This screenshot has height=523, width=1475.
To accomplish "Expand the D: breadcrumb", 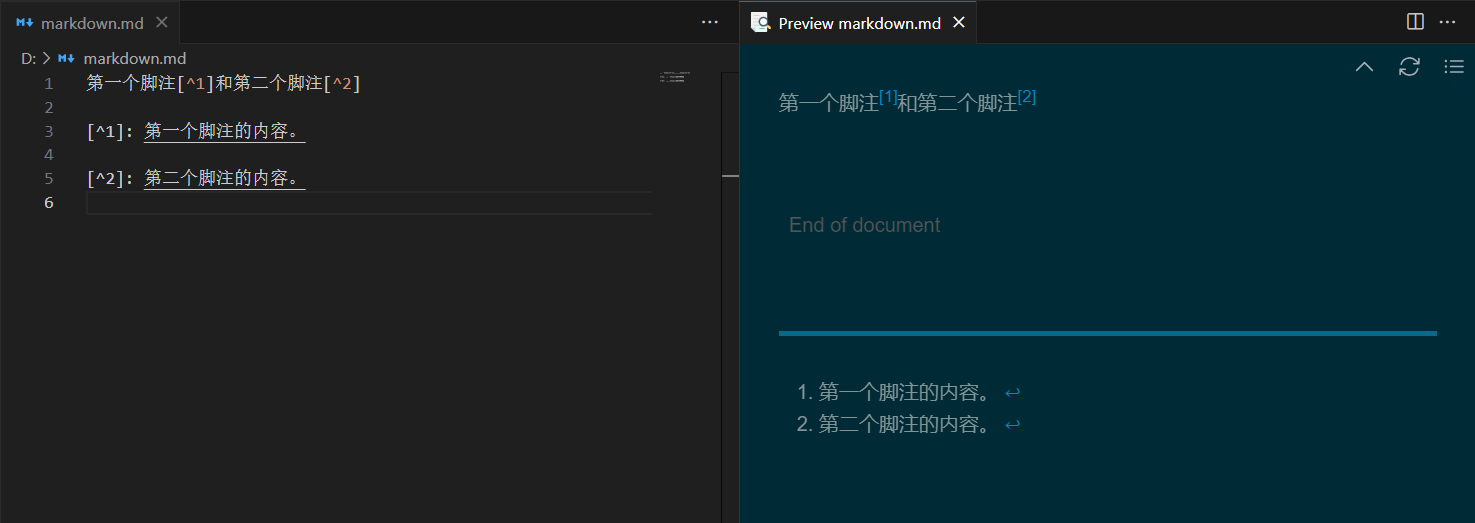I will click(28, 59).
